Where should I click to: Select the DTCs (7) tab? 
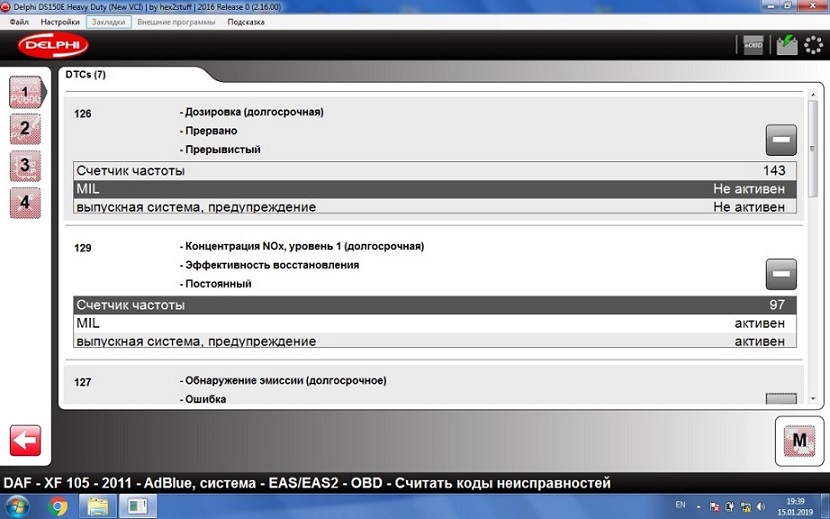[x=86, y=75]
